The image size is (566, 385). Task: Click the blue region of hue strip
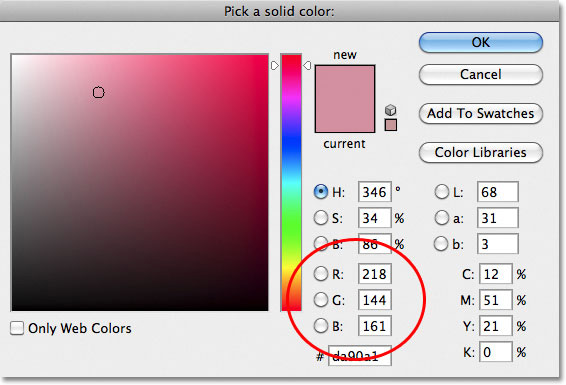click(291, 144)
